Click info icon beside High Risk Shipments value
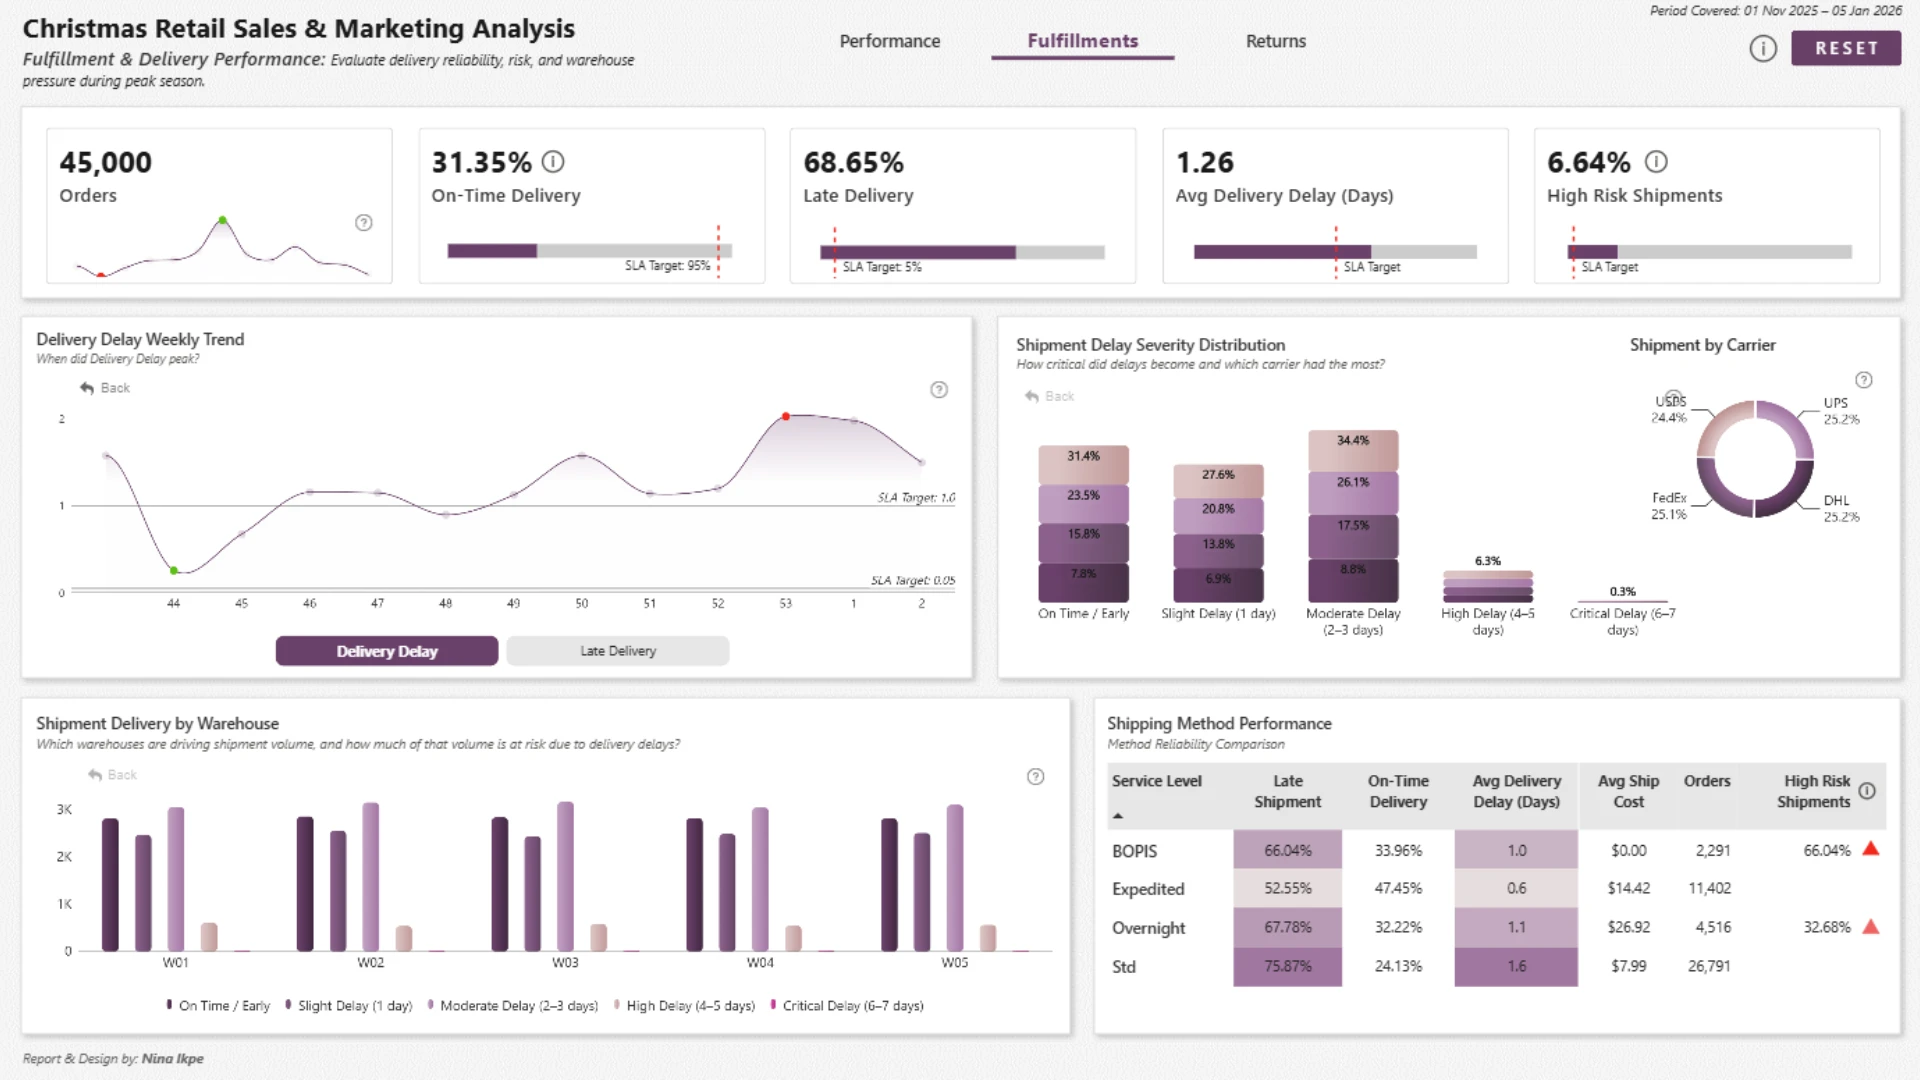Image resolution: width=1920 pixels, height=1080 pixels. [1656, 161]
